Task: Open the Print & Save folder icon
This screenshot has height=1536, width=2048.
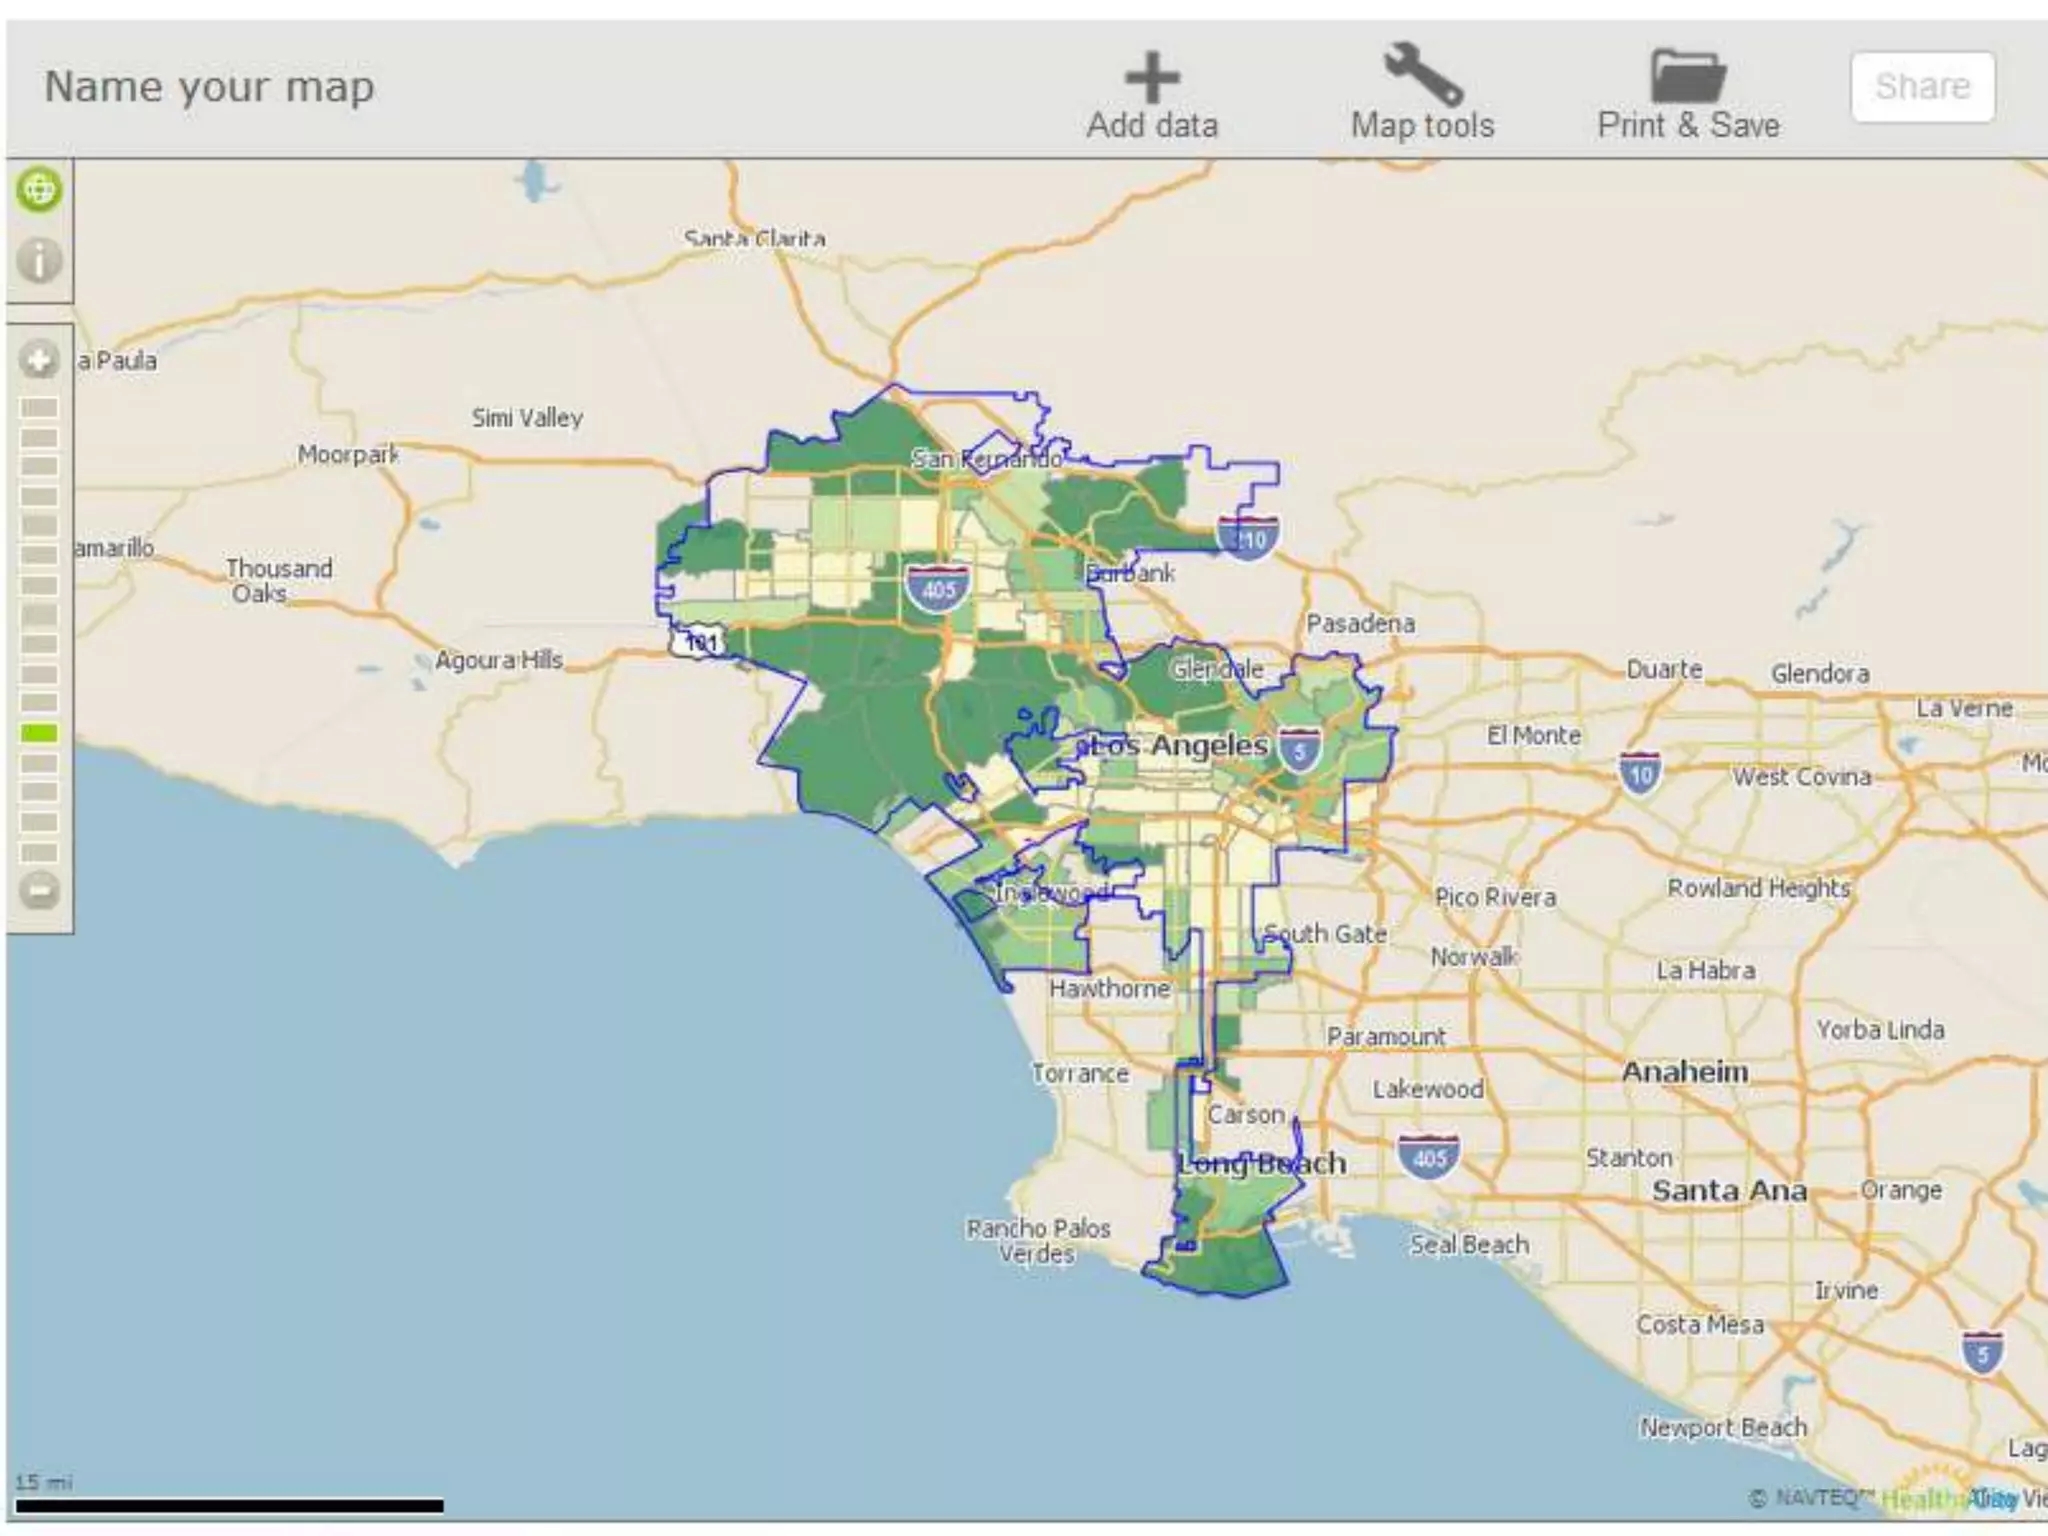Action: click(1688, 75)
